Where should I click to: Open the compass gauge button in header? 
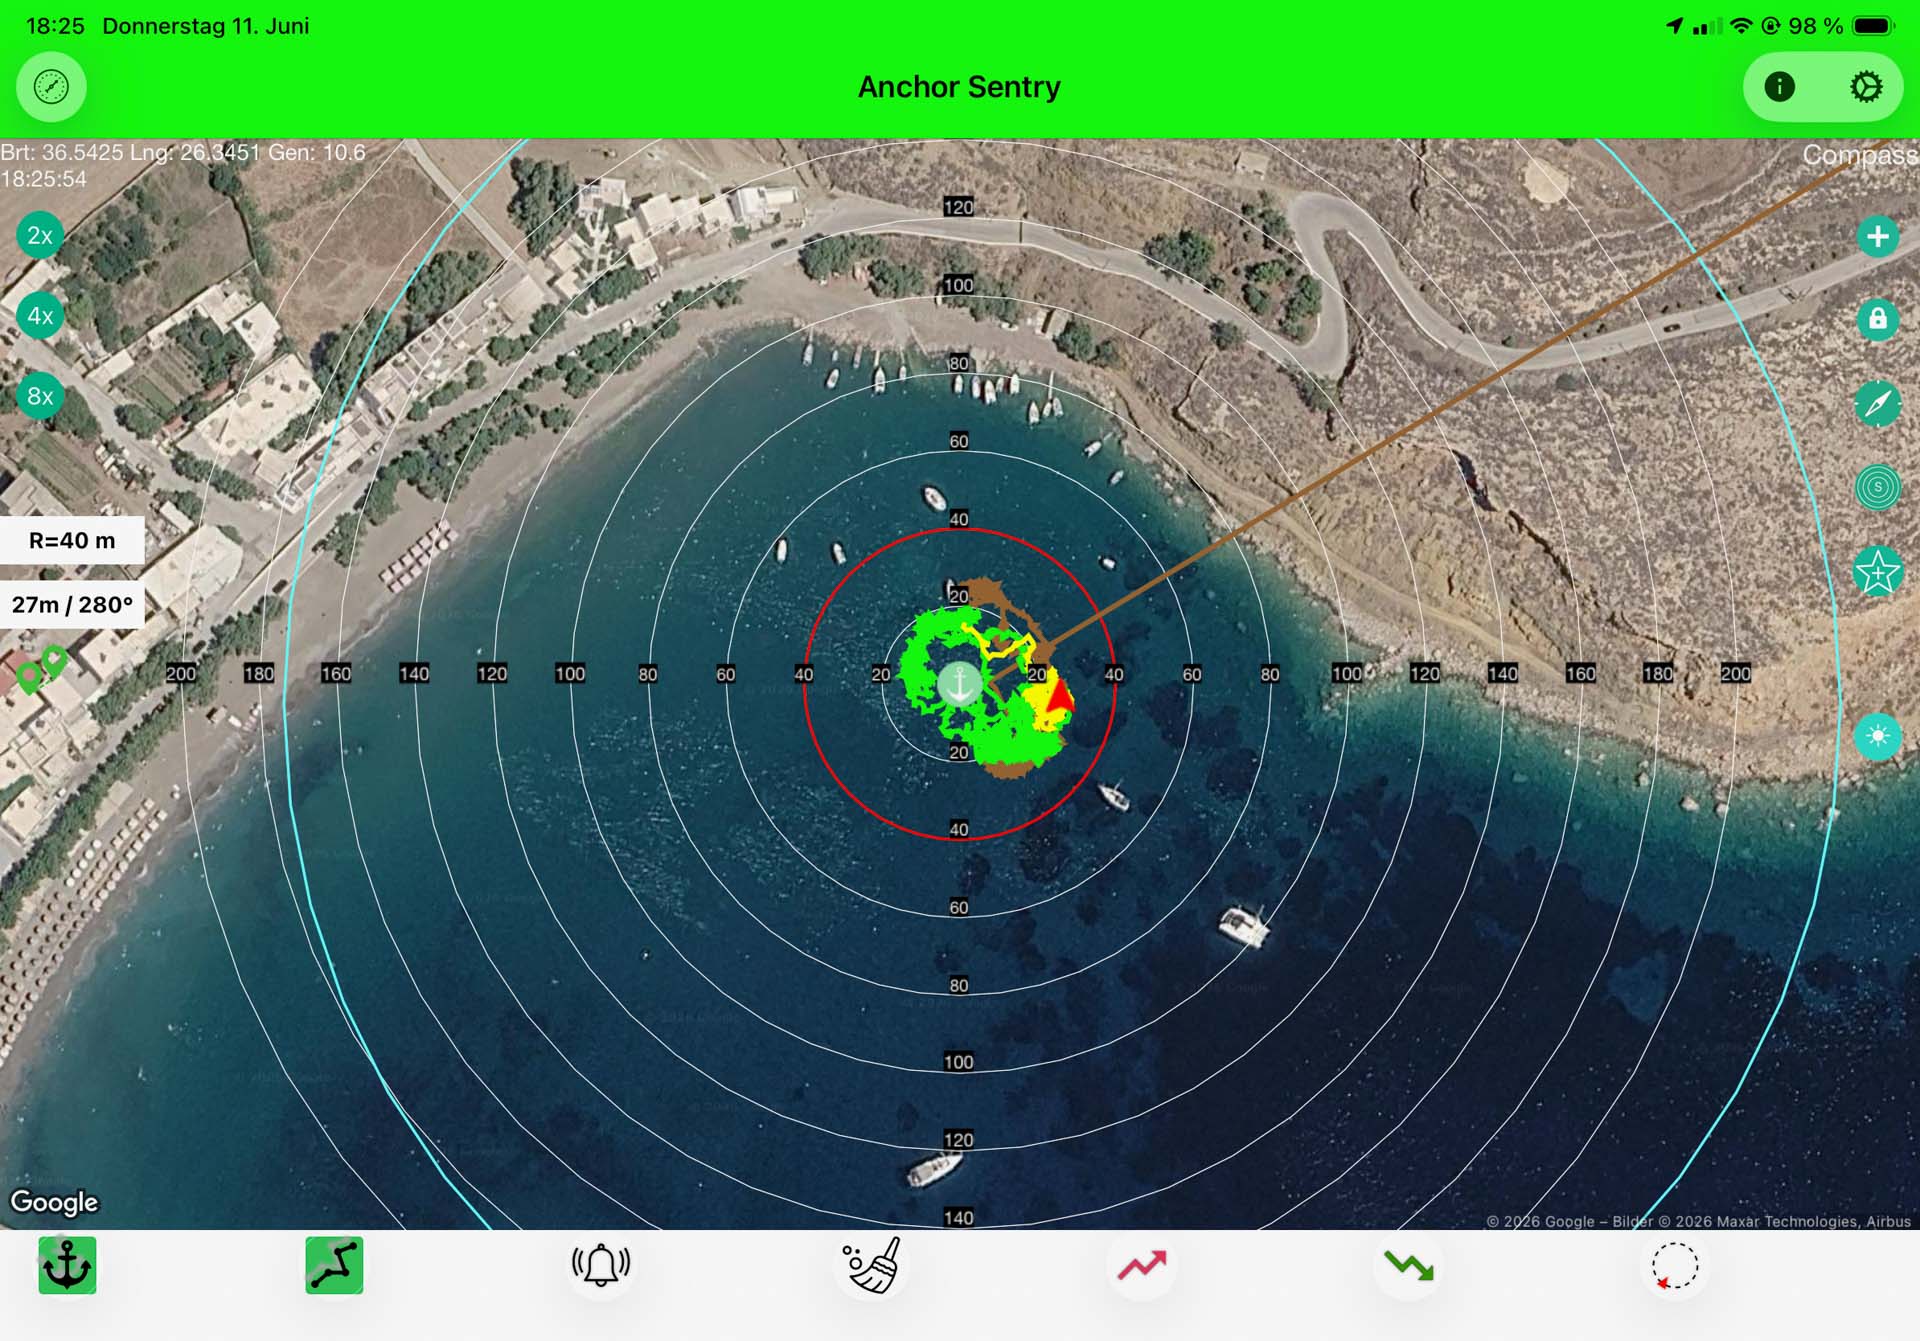pyautogui.click(x=51, y=87)
